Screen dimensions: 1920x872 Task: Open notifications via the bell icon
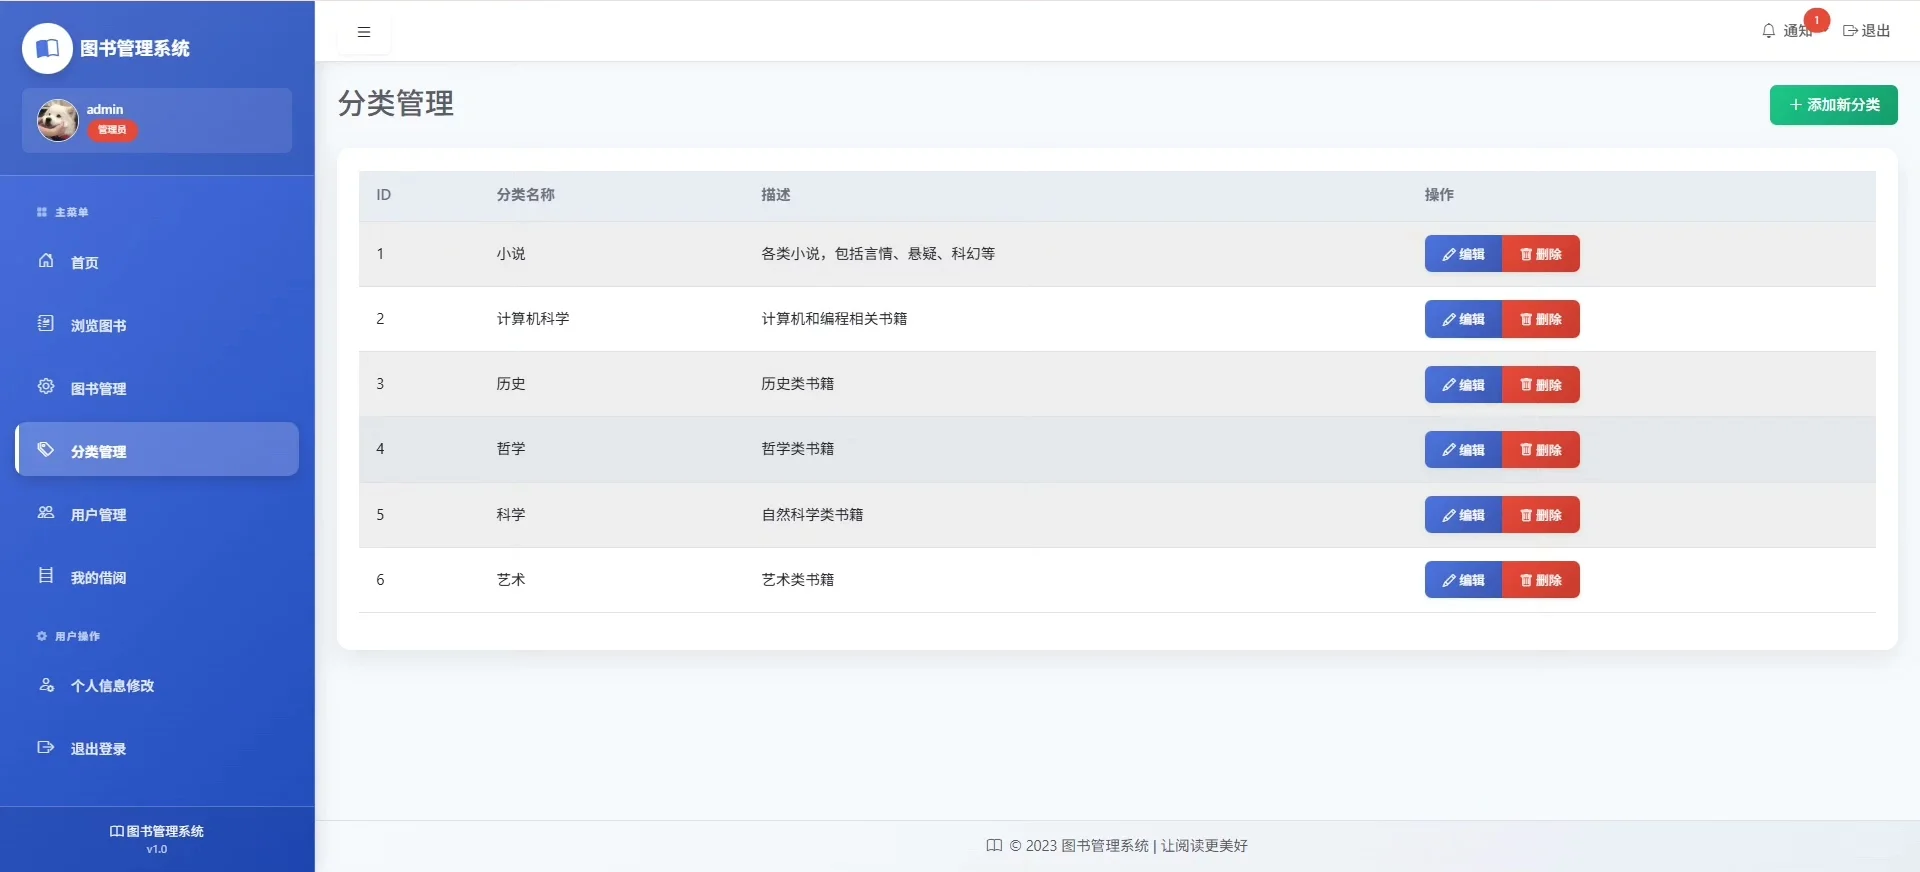[x=1768, y=31]
